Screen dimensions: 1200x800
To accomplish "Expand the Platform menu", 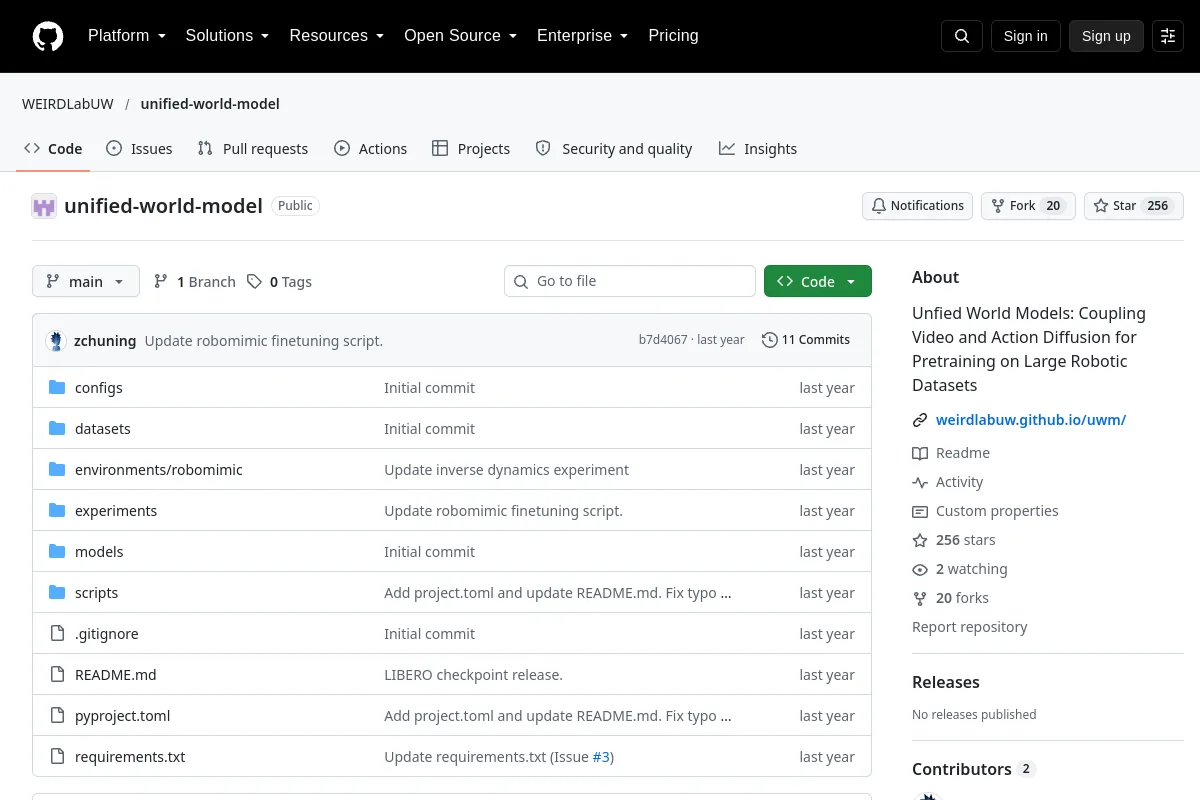I will coord(126,36).
